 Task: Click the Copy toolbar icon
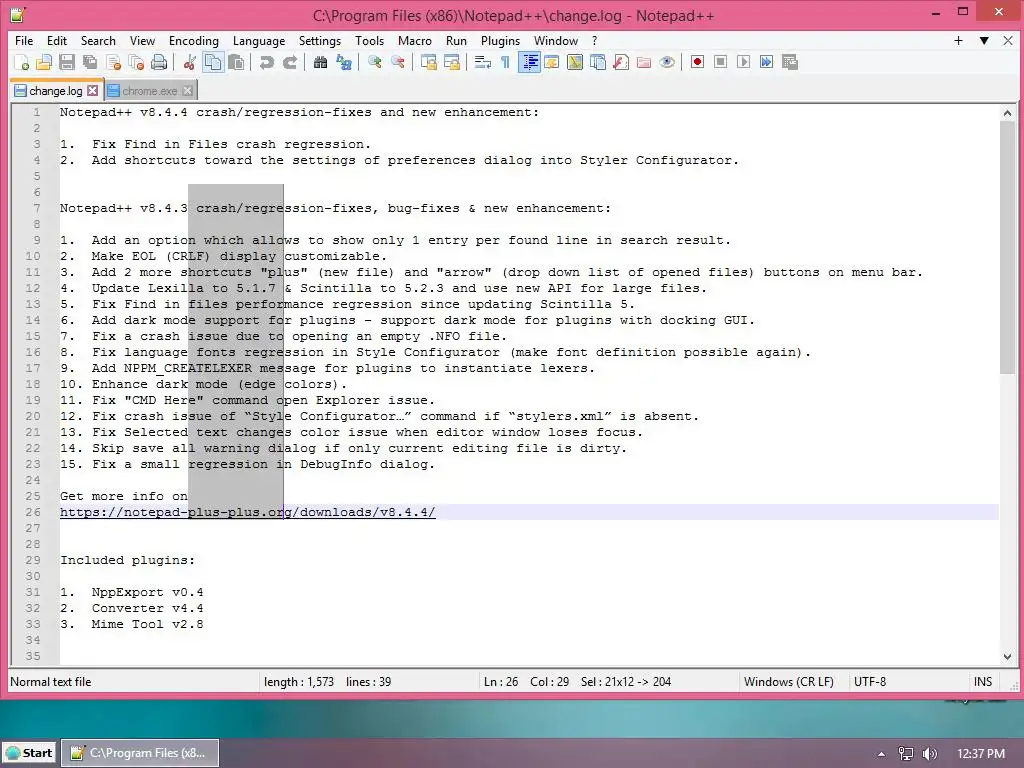pyautogui.click(x=213, y=62)
